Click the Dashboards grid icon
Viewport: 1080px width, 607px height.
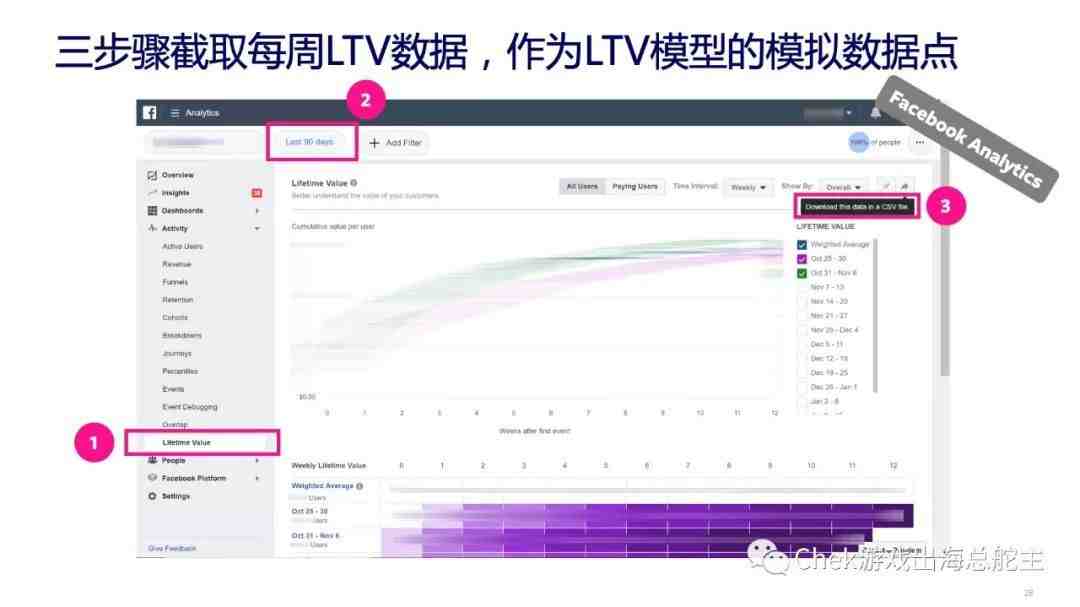pyautogui.click(x=152, y=210)
